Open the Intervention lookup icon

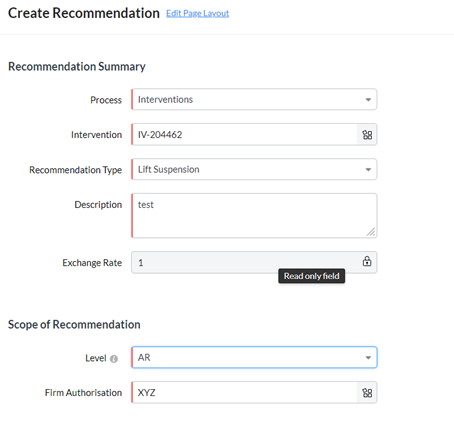click(x=367, y=135)
